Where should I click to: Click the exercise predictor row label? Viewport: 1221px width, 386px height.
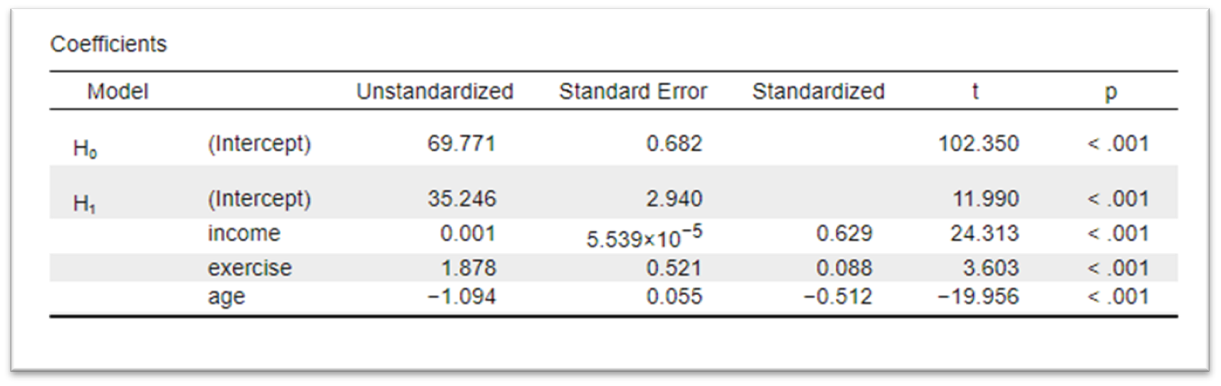250,268
